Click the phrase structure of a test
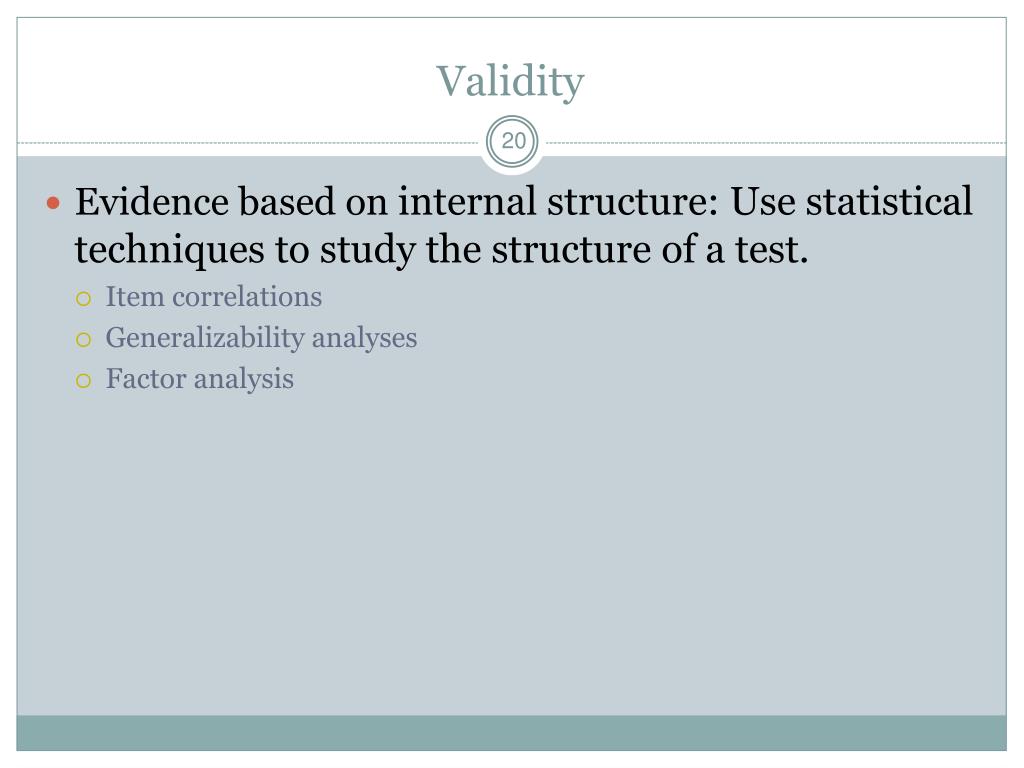 pyautogui.click(x=650, y=249)
